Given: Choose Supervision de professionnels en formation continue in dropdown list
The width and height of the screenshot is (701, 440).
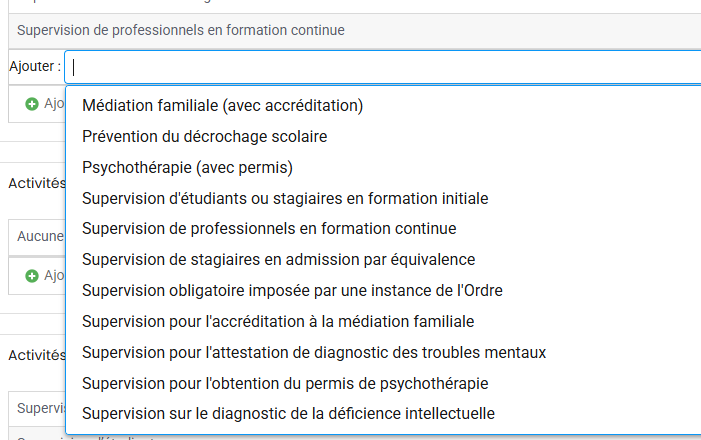Looking at the screenshot, I should coord(269,228).
